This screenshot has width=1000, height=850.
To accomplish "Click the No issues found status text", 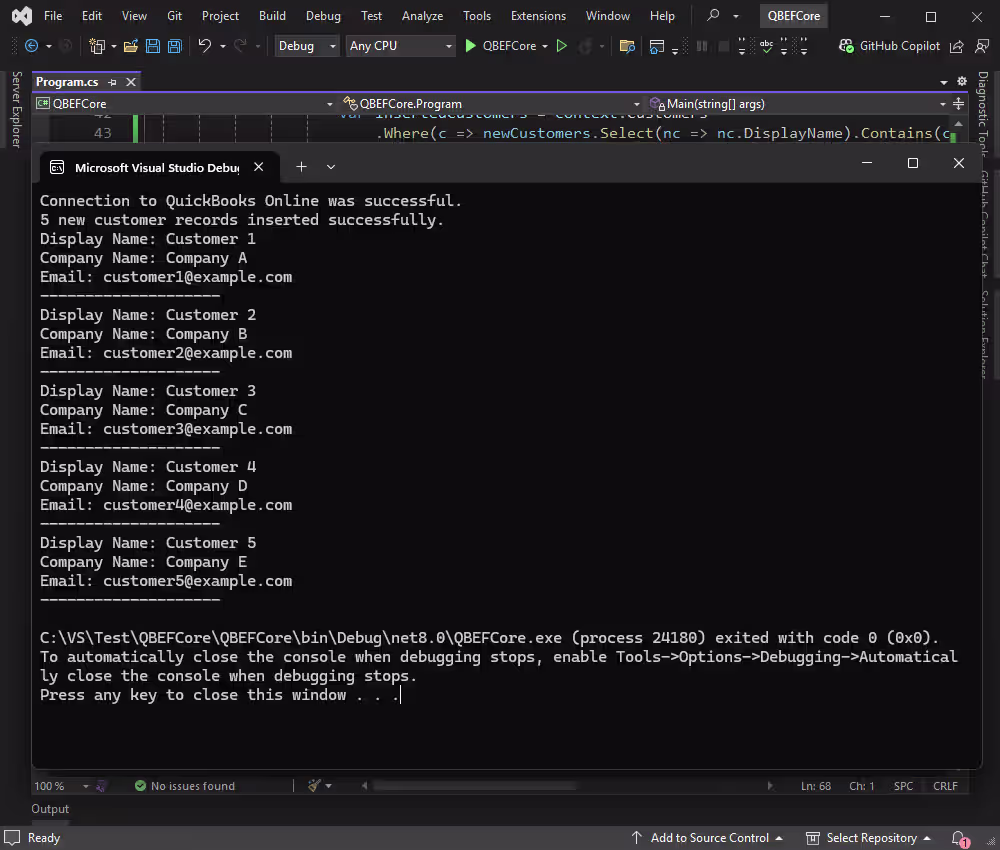I will 193,786.
